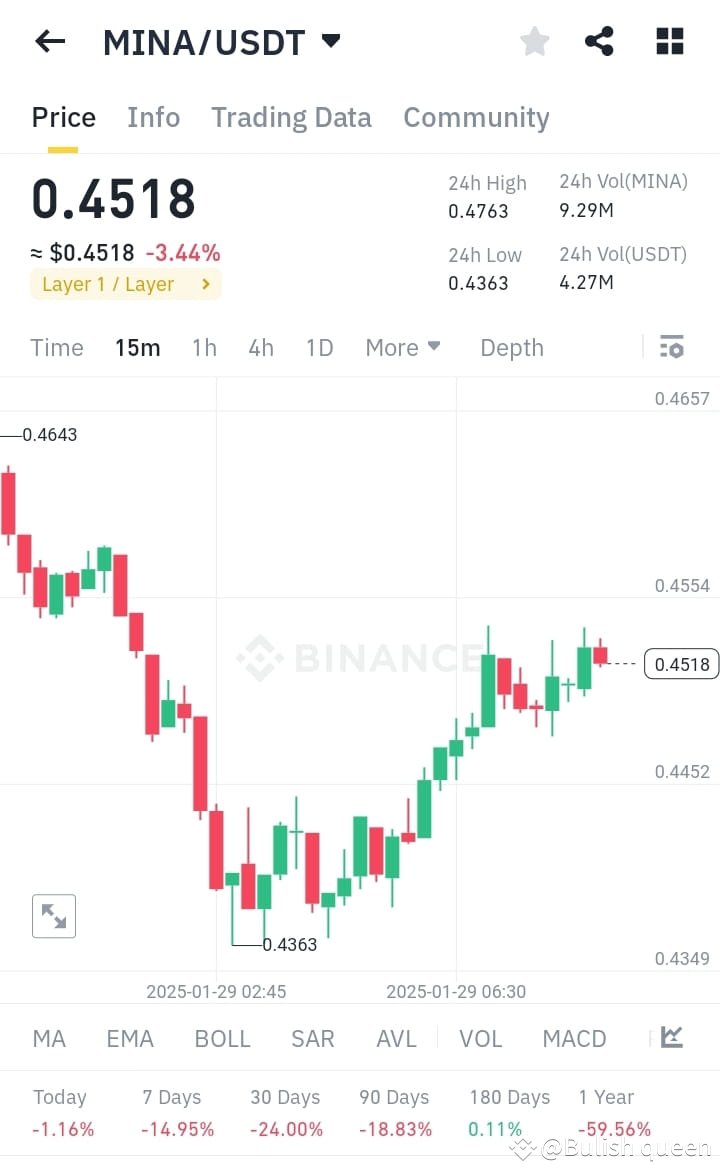Tap the back arrow icon

[x=50, y=41]
